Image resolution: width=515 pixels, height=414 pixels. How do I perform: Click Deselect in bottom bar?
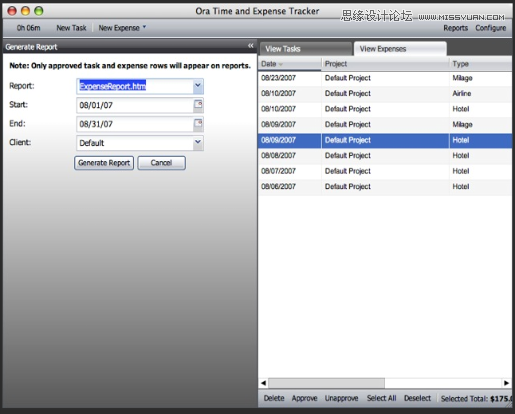417,398
